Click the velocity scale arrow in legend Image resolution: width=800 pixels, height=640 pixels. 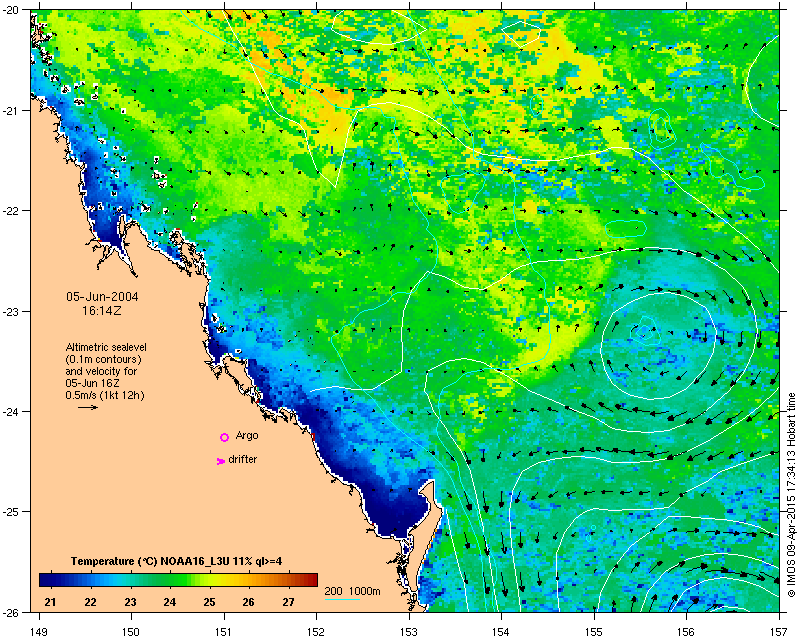point(88,407)
